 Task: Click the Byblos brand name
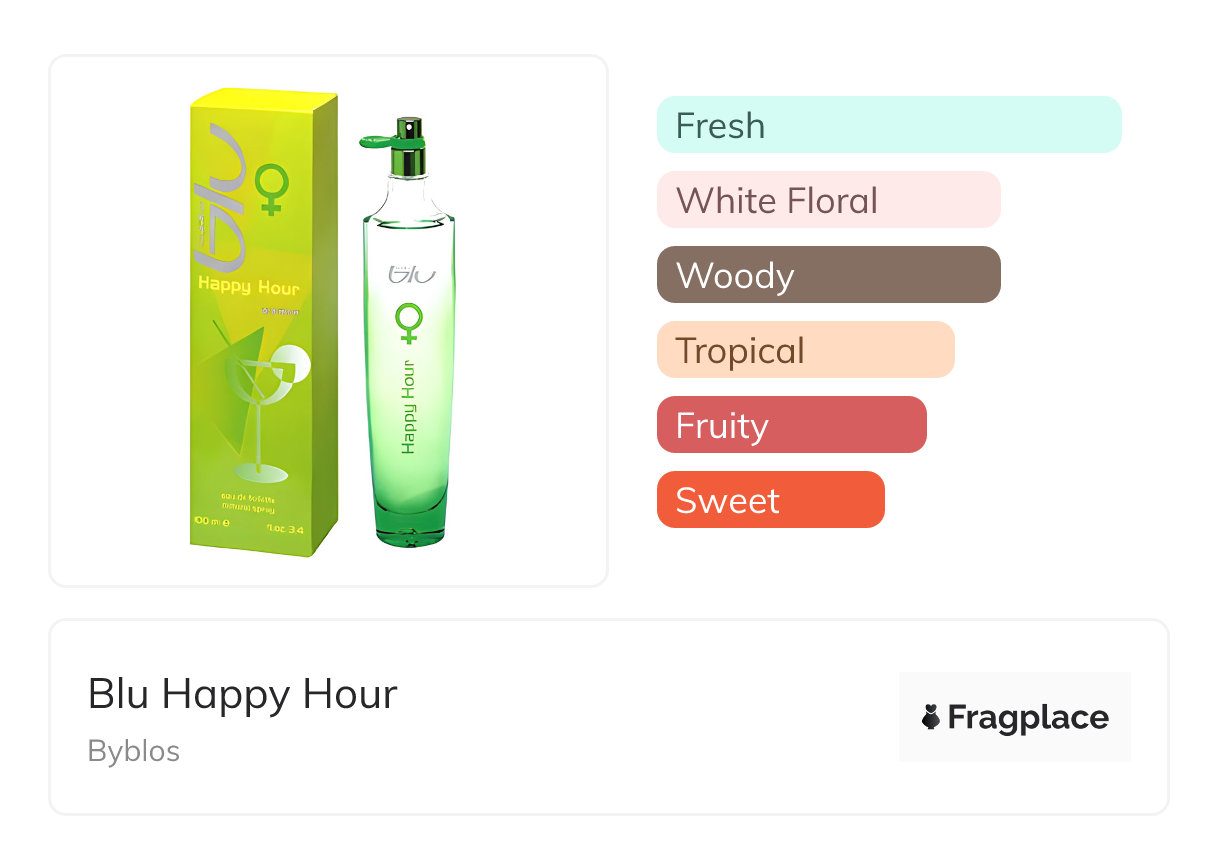pos(134,751)
